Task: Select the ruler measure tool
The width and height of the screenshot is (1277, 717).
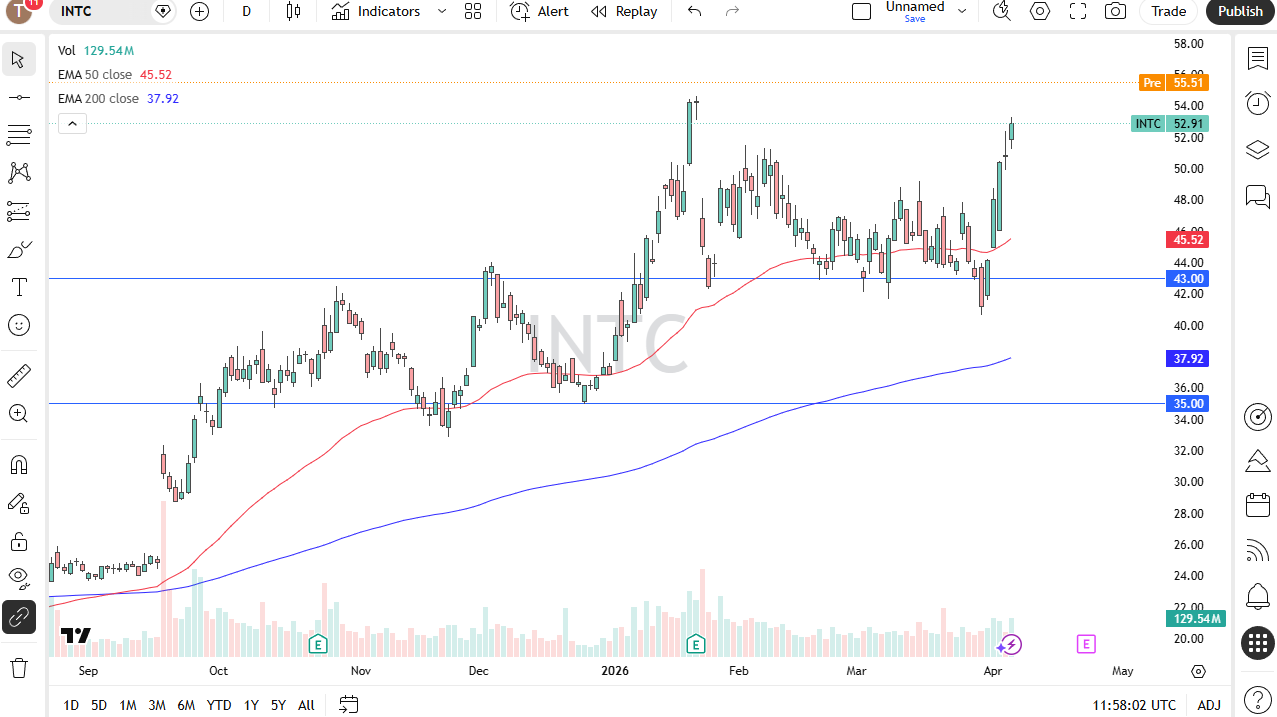Action: (19, 376)
